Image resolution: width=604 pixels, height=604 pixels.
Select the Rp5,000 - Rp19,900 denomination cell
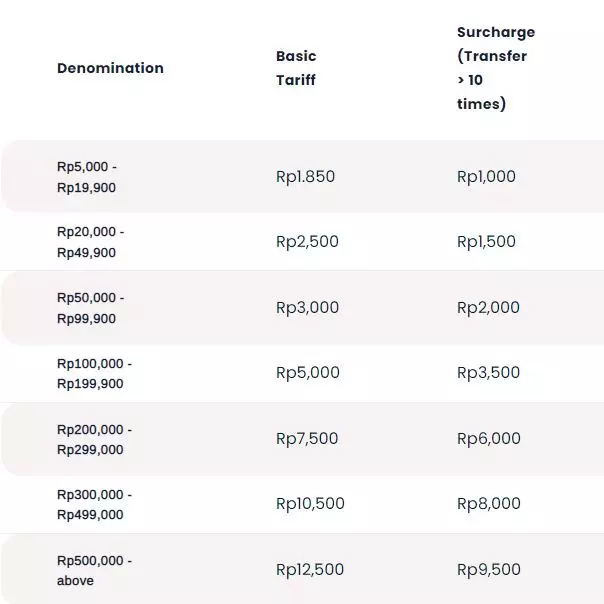[87, 176]
